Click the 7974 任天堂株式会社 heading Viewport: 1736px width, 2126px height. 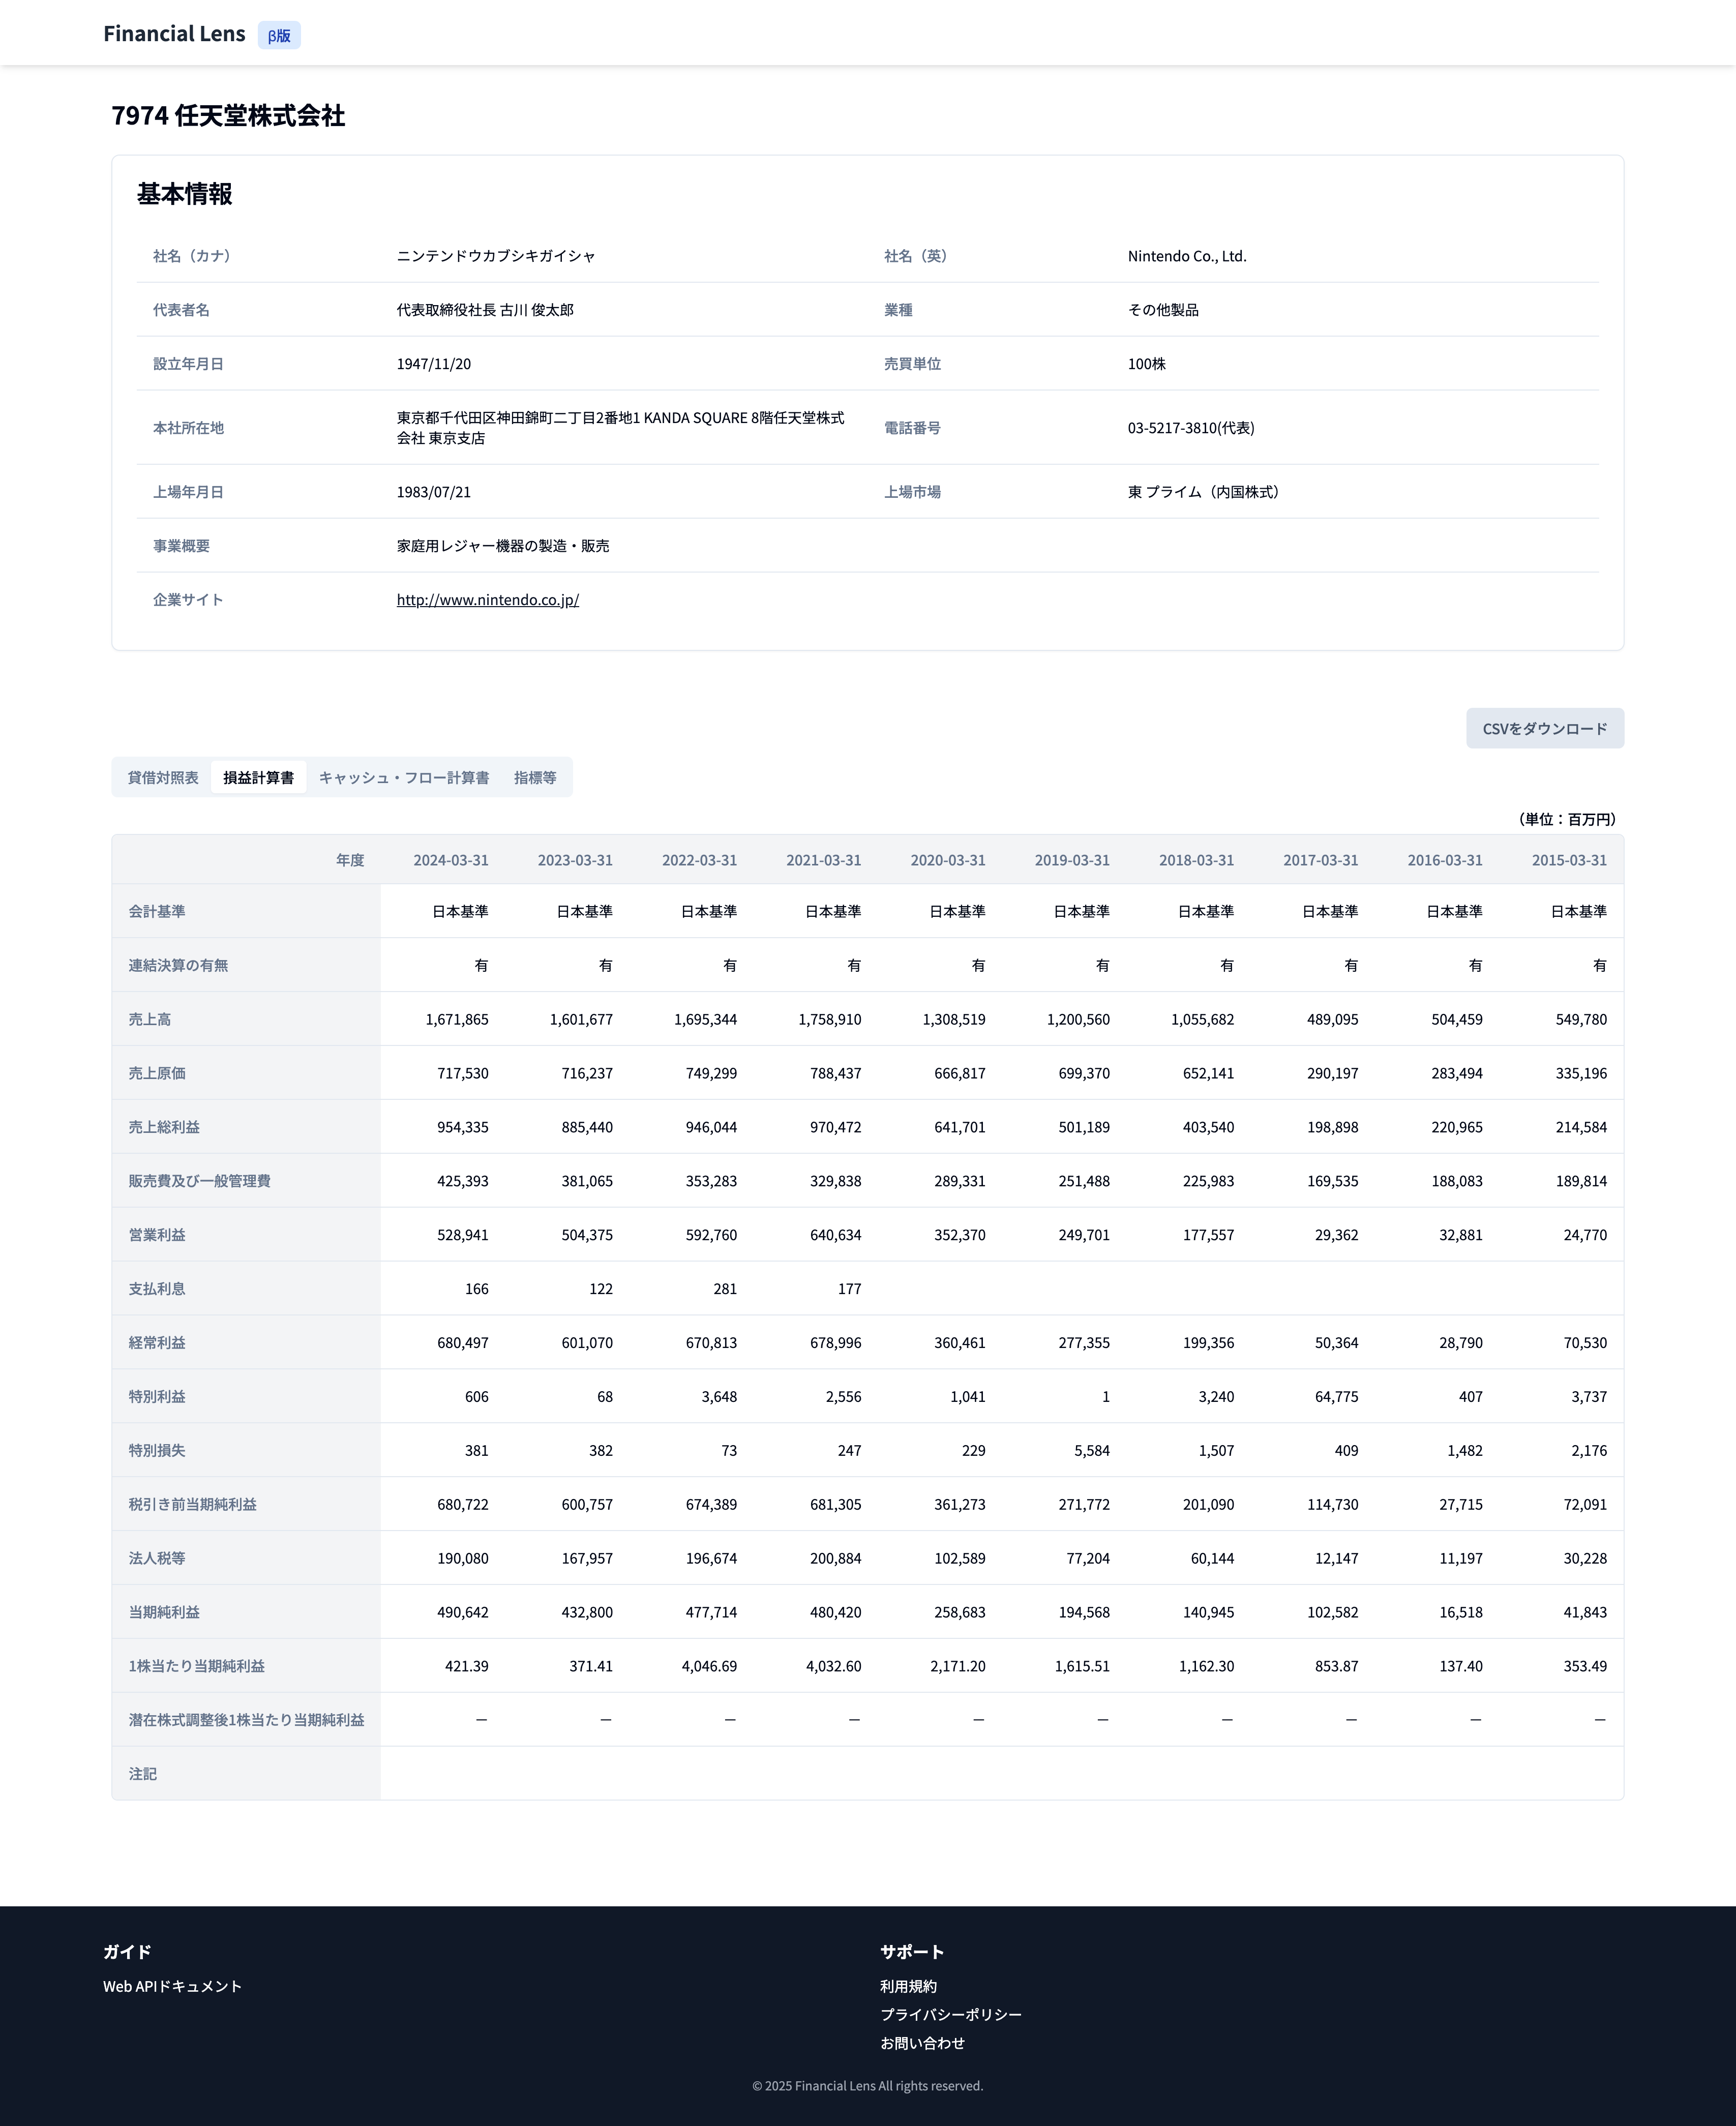228,116
